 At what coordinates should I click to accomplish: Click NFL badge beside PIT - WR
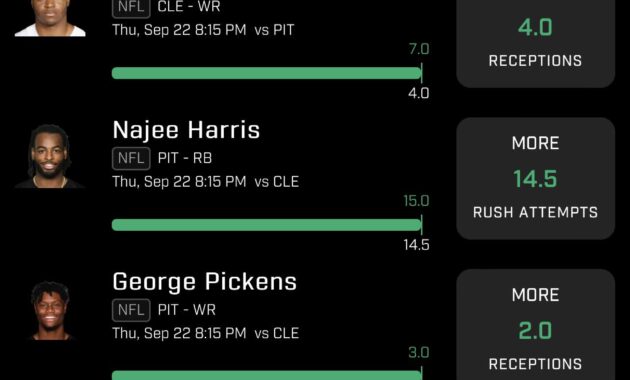pos(131,310)
